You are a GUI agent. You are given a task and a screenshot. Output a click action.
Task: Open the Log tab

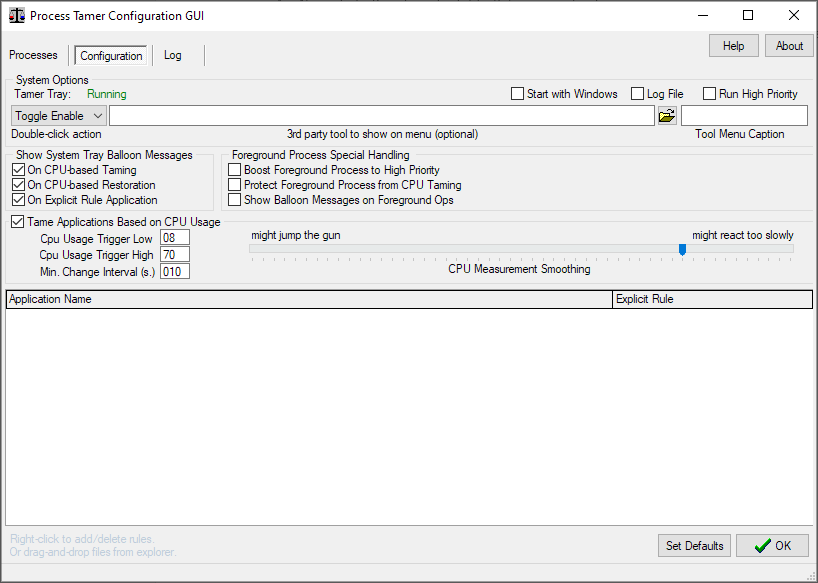coord(173,55)
